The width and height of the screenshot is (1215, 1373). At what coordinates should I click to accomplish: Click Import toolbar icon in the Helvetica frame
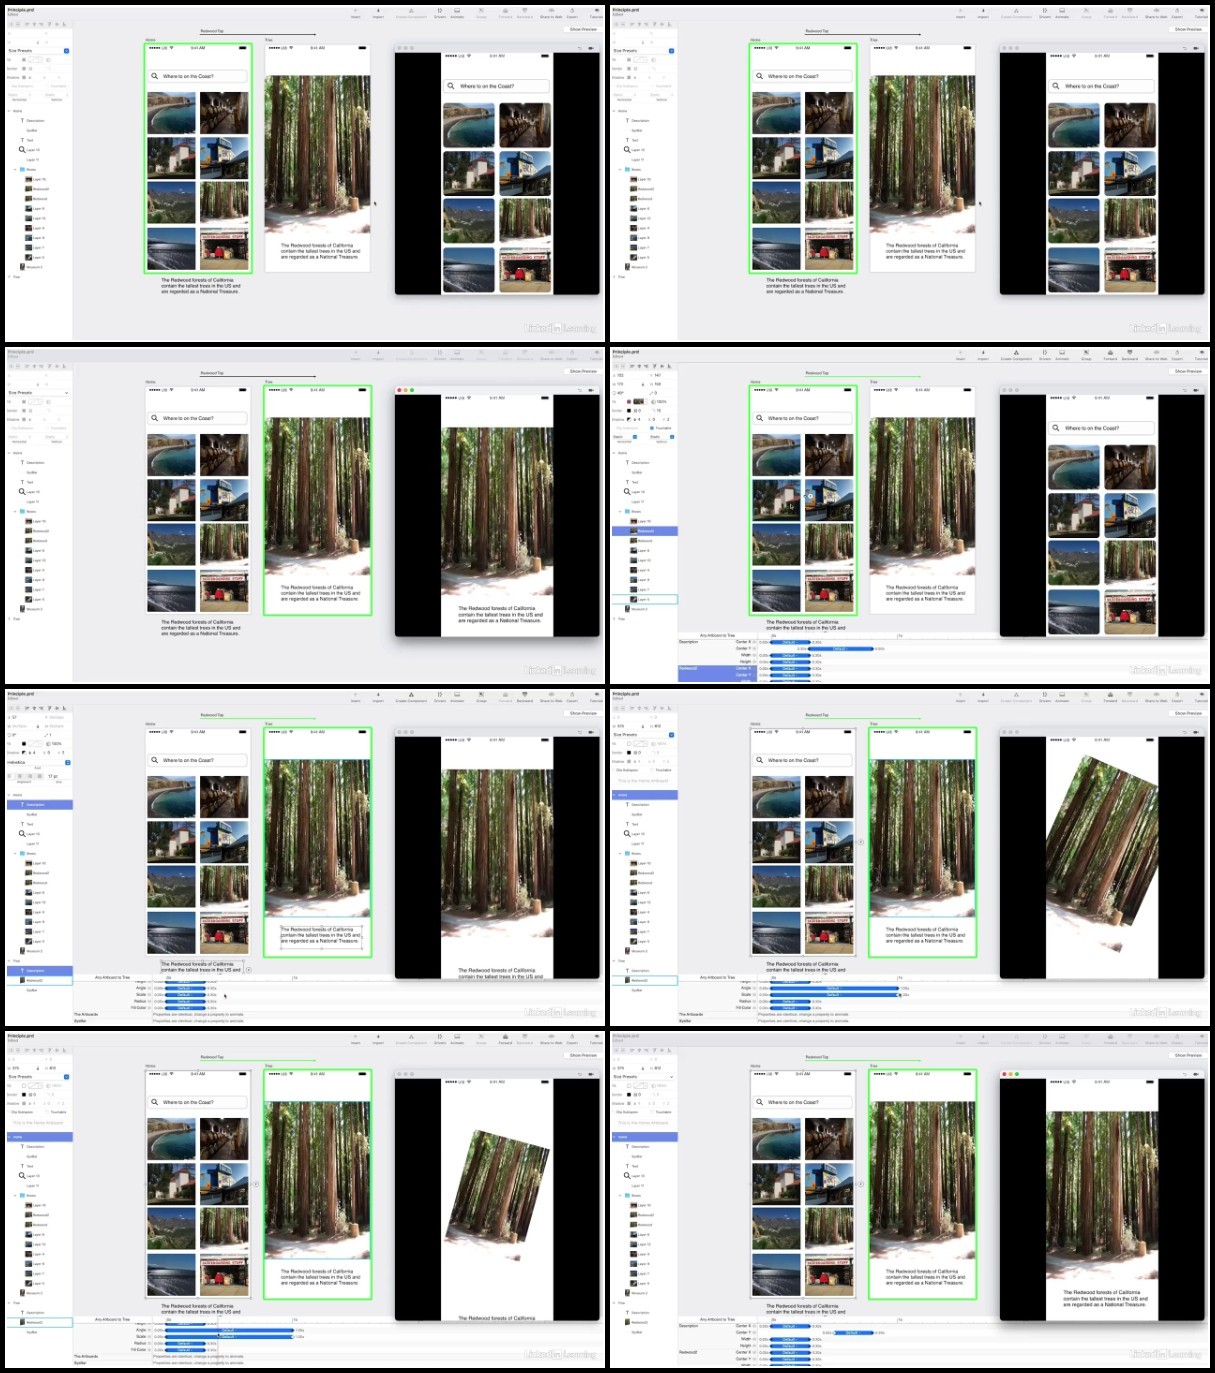pos(377,694)
